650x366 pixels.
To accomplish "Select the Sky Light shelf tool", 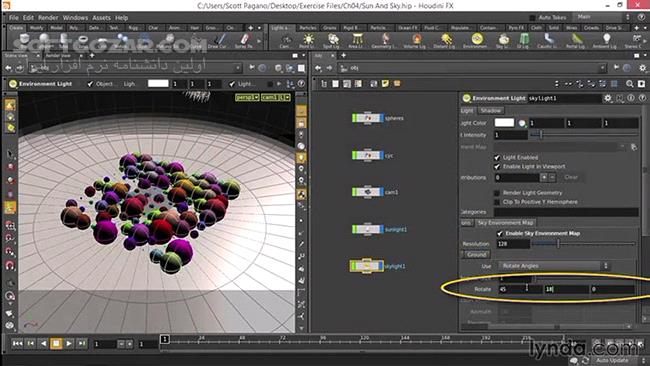I will 503,41.
